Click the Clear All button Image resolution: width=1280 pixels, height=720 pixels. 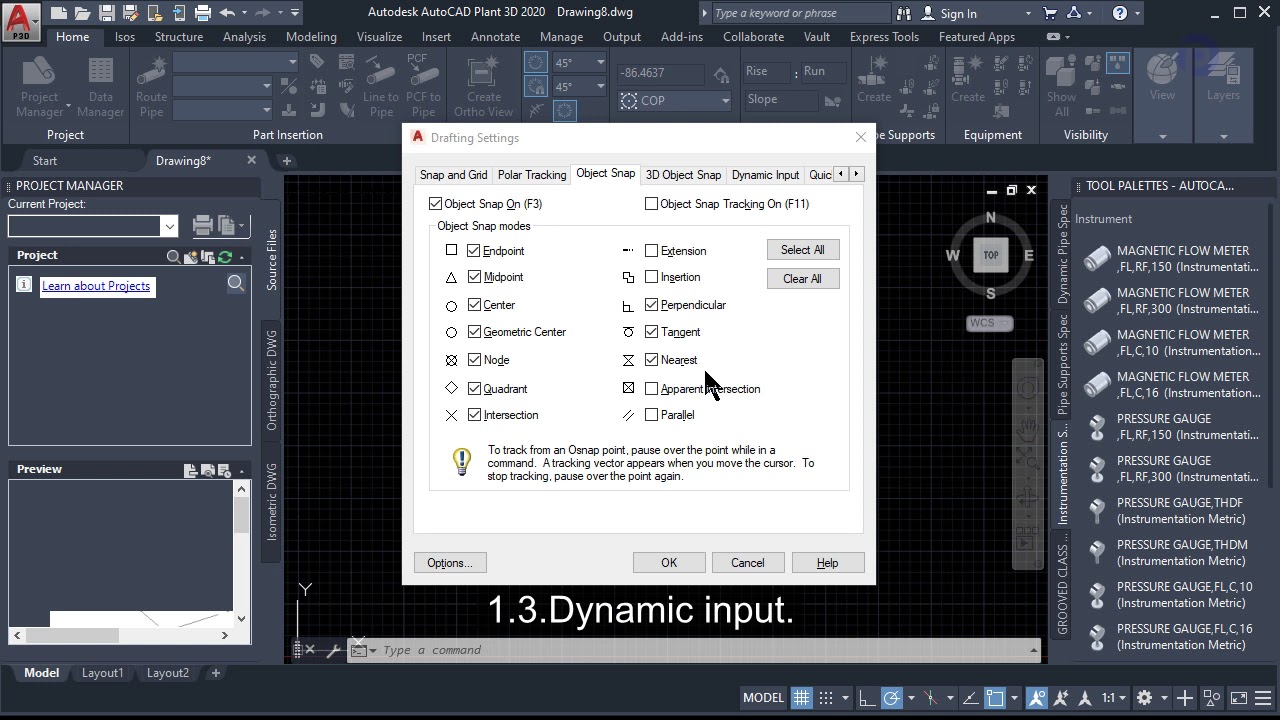pyautogui.click(x=803, y=279)
